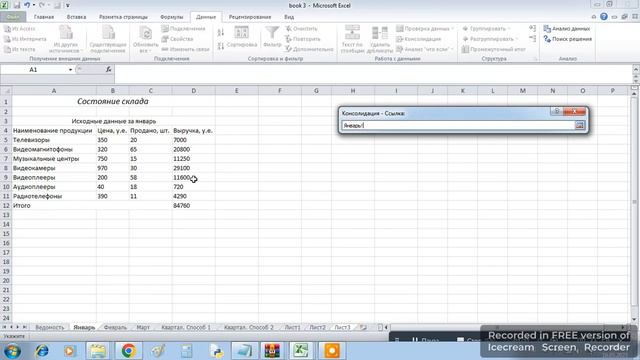Toggle the Фильтр funnel icon
640x360 pixels.
(x=272, y=33)
